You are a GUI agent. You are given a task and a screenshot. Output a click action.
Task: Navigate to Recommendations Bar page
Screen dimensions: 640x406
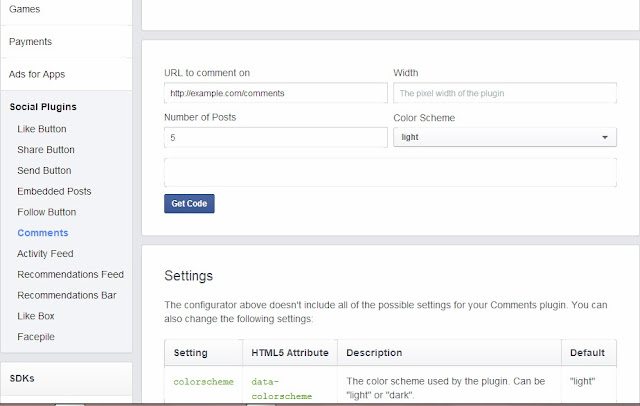point(67,295)
